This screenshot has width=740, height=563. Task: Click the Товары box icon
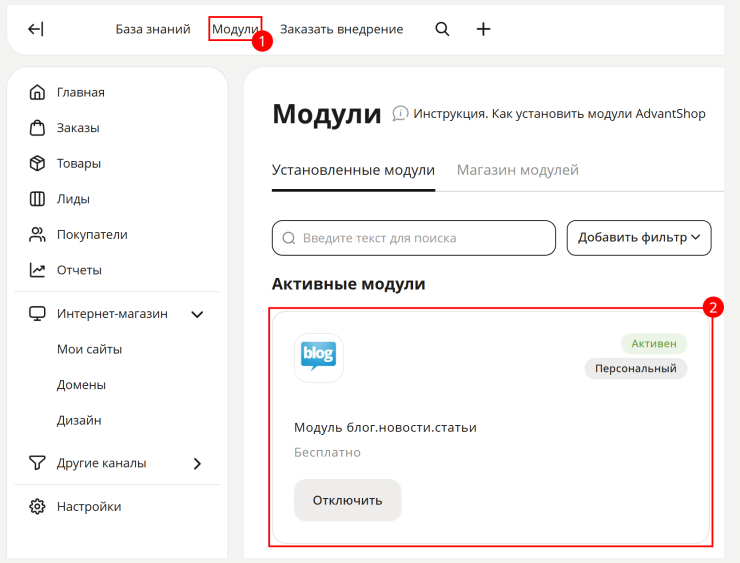click(x=37, y=163)
